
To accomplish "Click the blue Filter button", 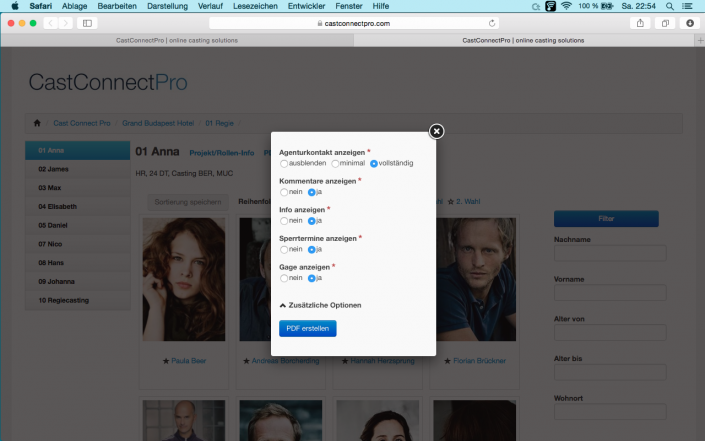I will point(606,219).
